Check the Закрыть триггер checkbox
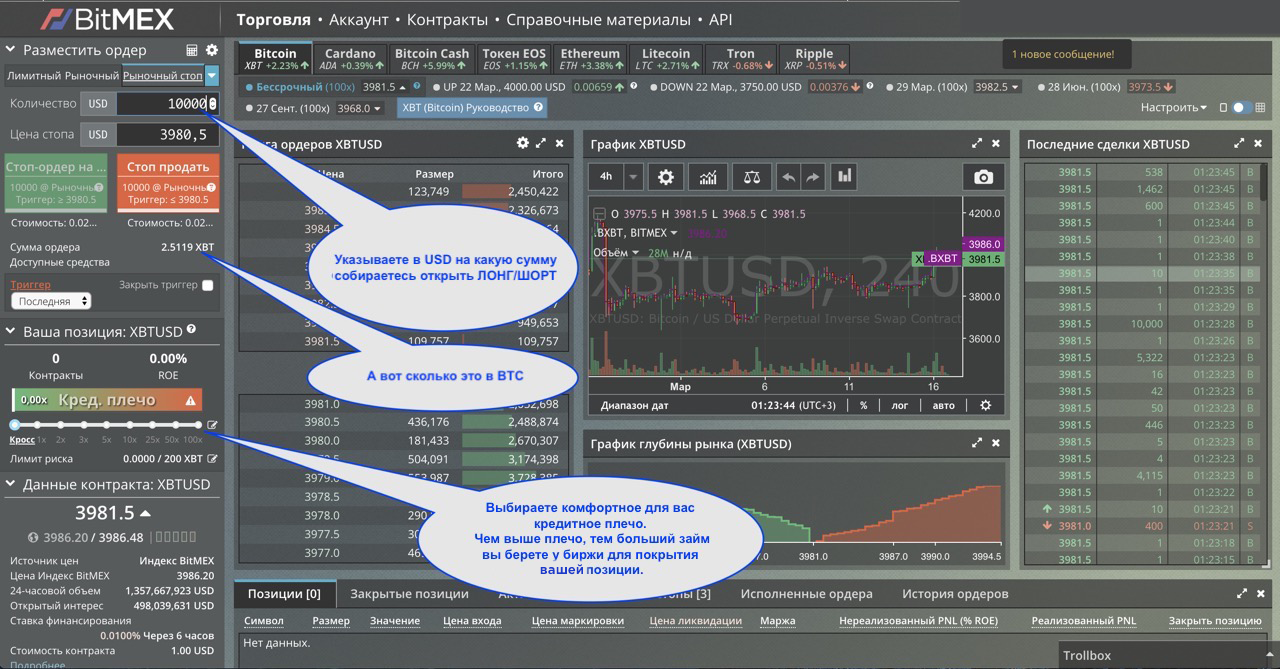 (x=208, y=285)
